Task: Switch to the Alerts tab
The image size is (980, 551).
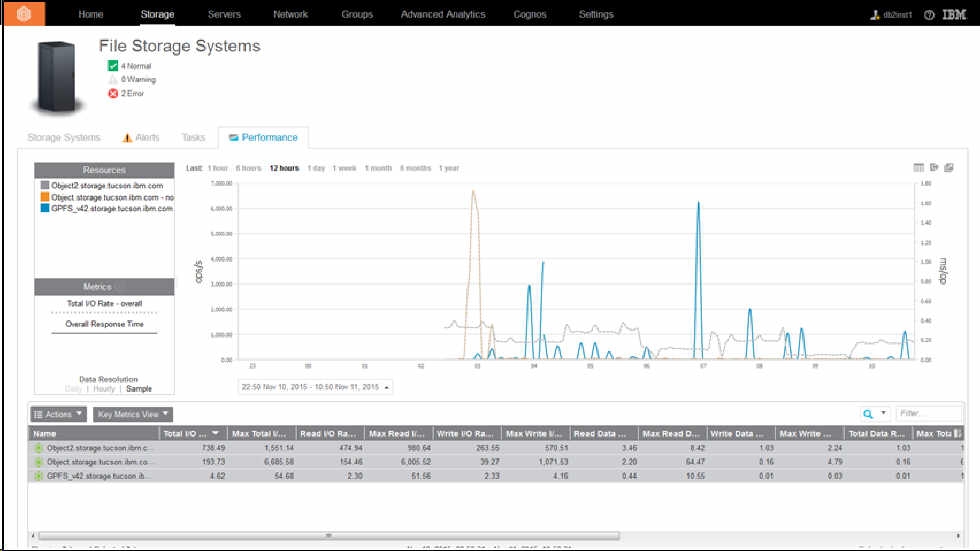Action: [140, 137]
